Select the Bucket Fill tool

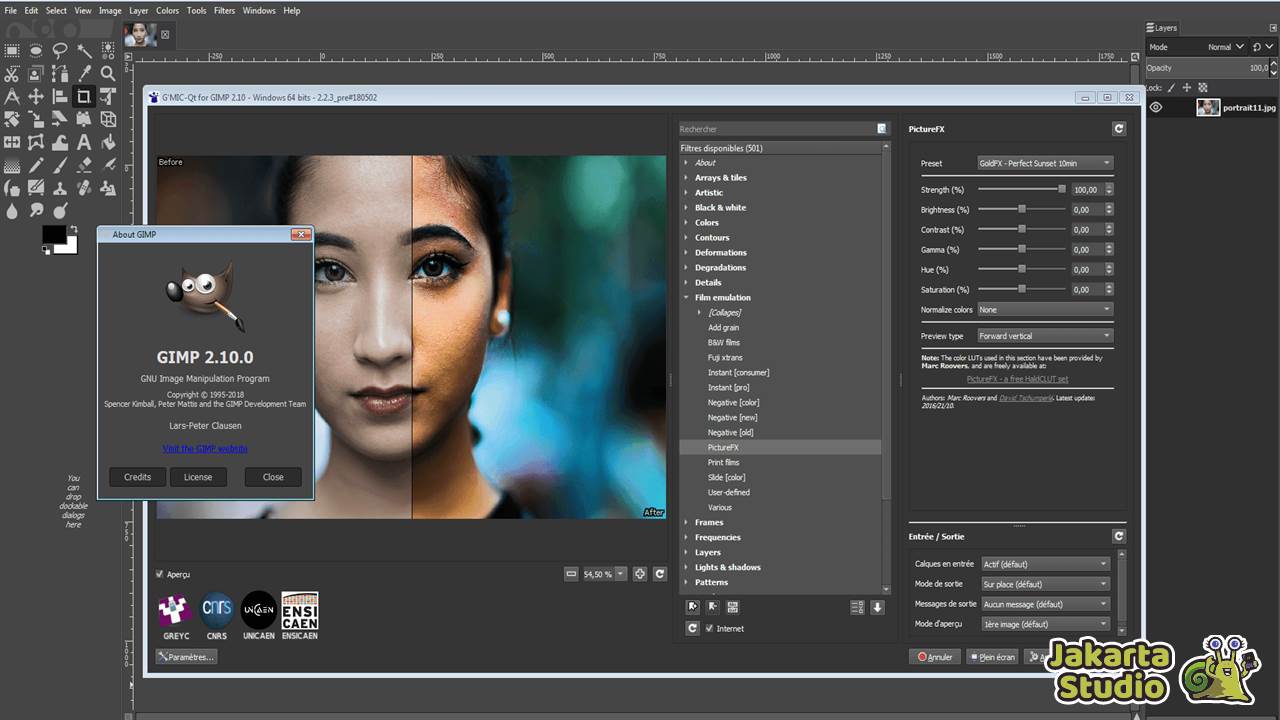pos(108,143)
